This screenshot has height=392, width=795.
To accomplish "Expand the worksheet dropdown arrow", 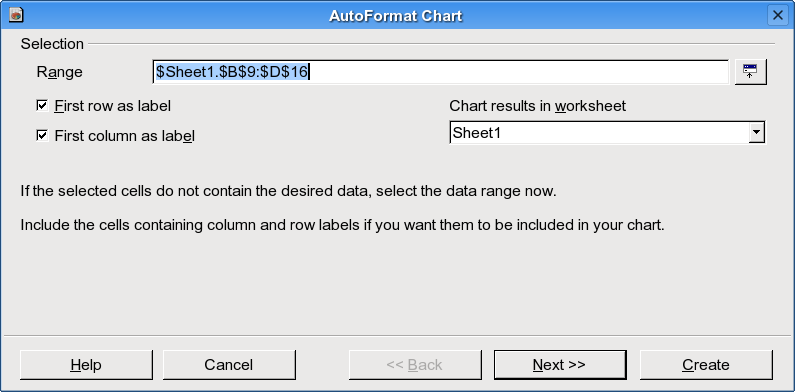I will [x=756, y=133].
